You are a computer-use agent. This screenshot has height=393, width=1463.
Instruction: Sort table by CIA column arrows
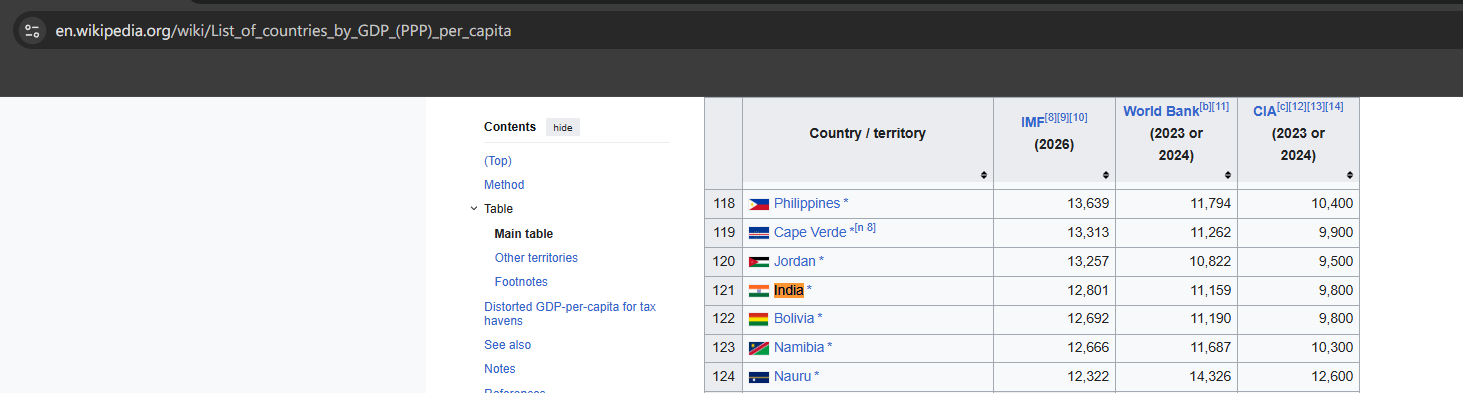(1350, 175)
